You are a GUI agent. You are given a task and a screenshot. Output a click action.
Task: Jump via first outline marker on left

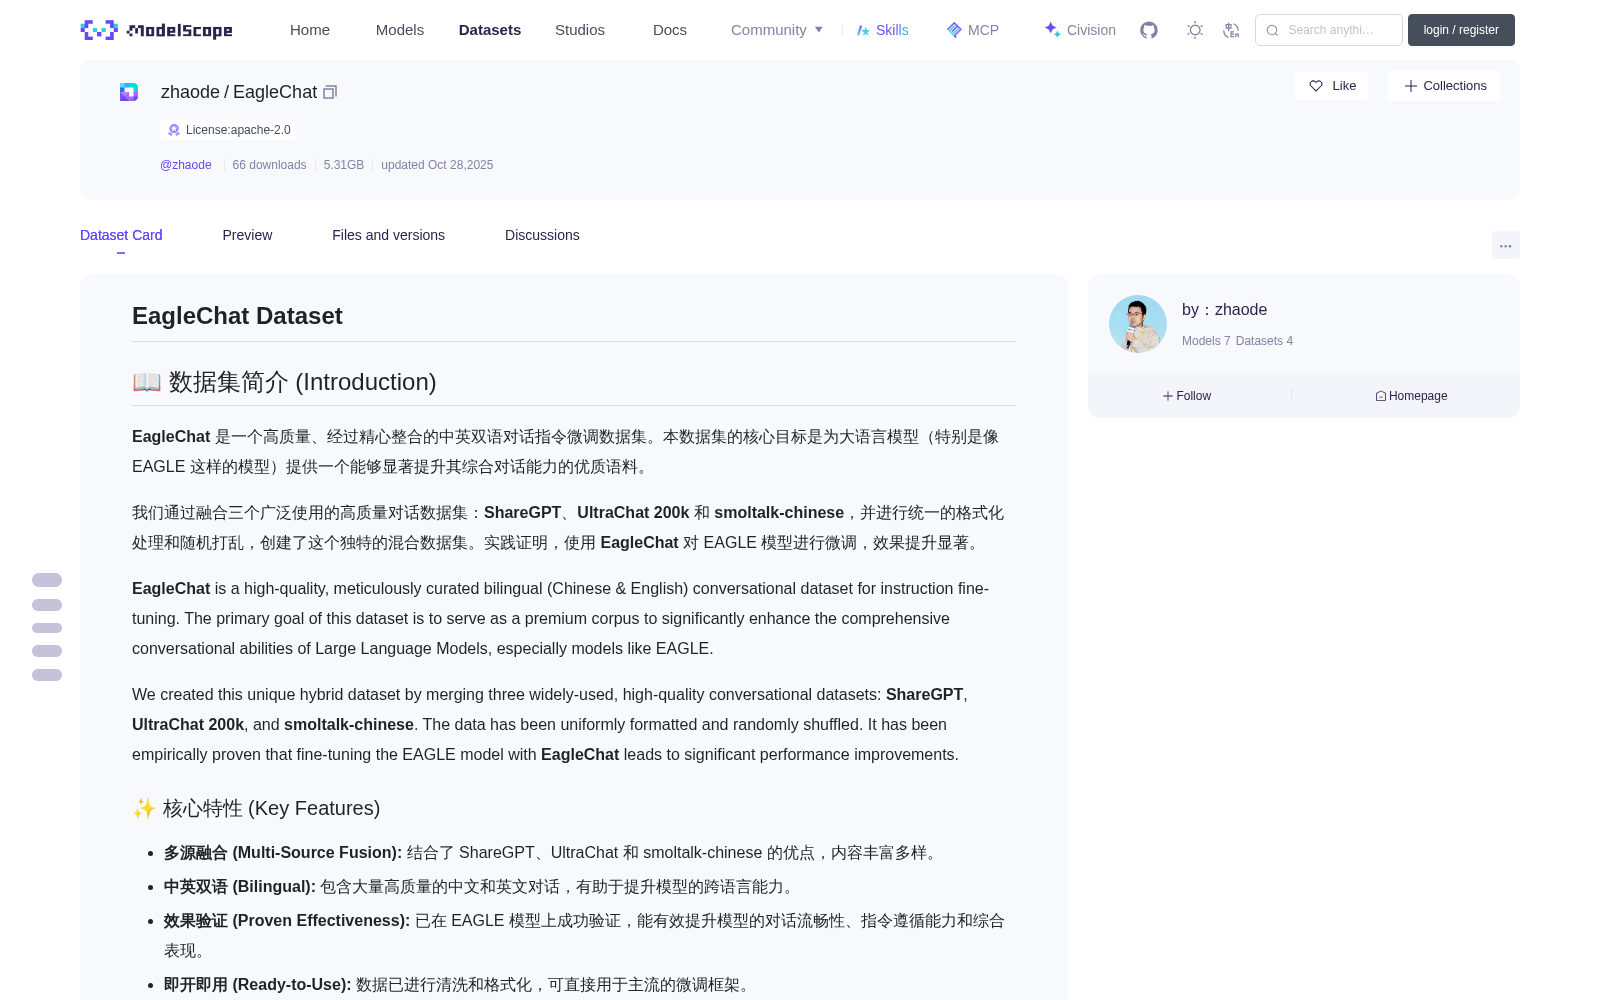47,580
